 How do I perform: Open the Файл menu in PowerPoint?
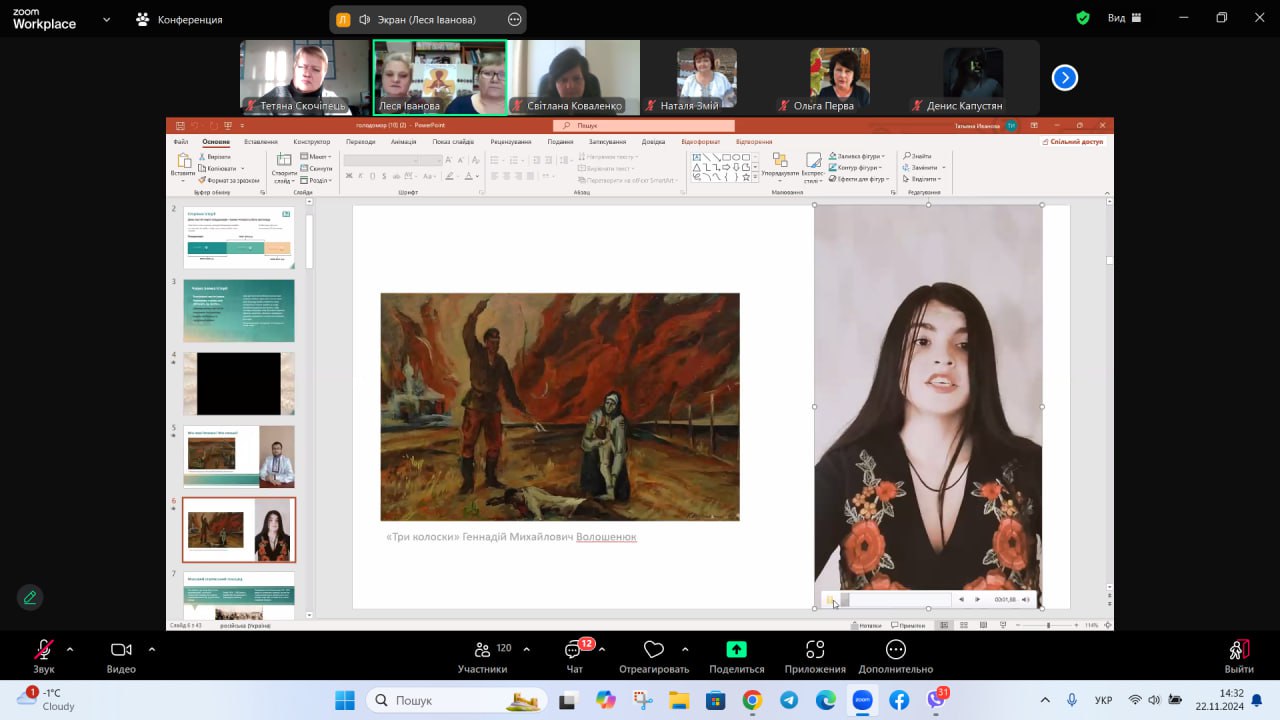click(180, 142)
